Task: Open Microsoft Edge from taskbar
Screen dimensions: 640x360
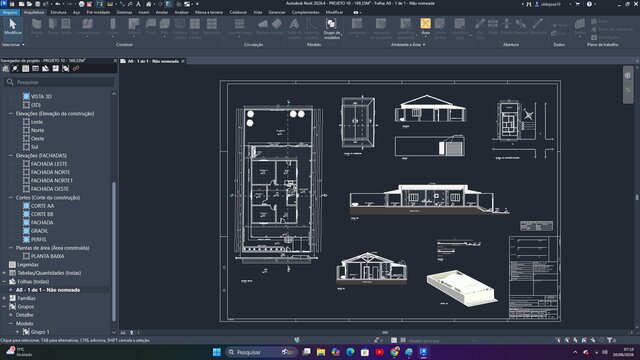Action: (350, 352)
